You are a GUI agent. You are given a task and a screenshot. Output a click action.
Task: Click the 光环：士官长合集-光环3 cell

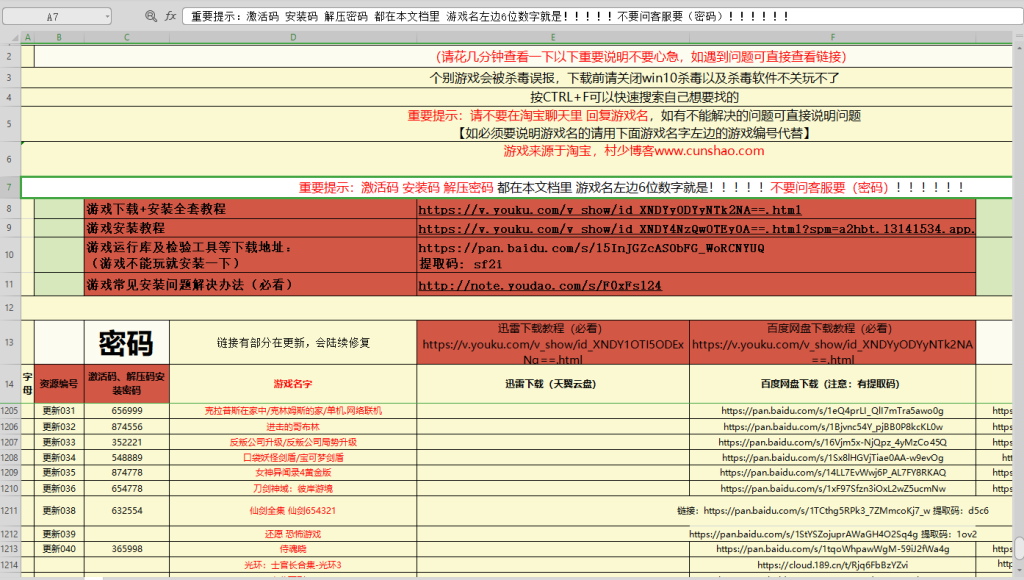[x=293, y=565]
